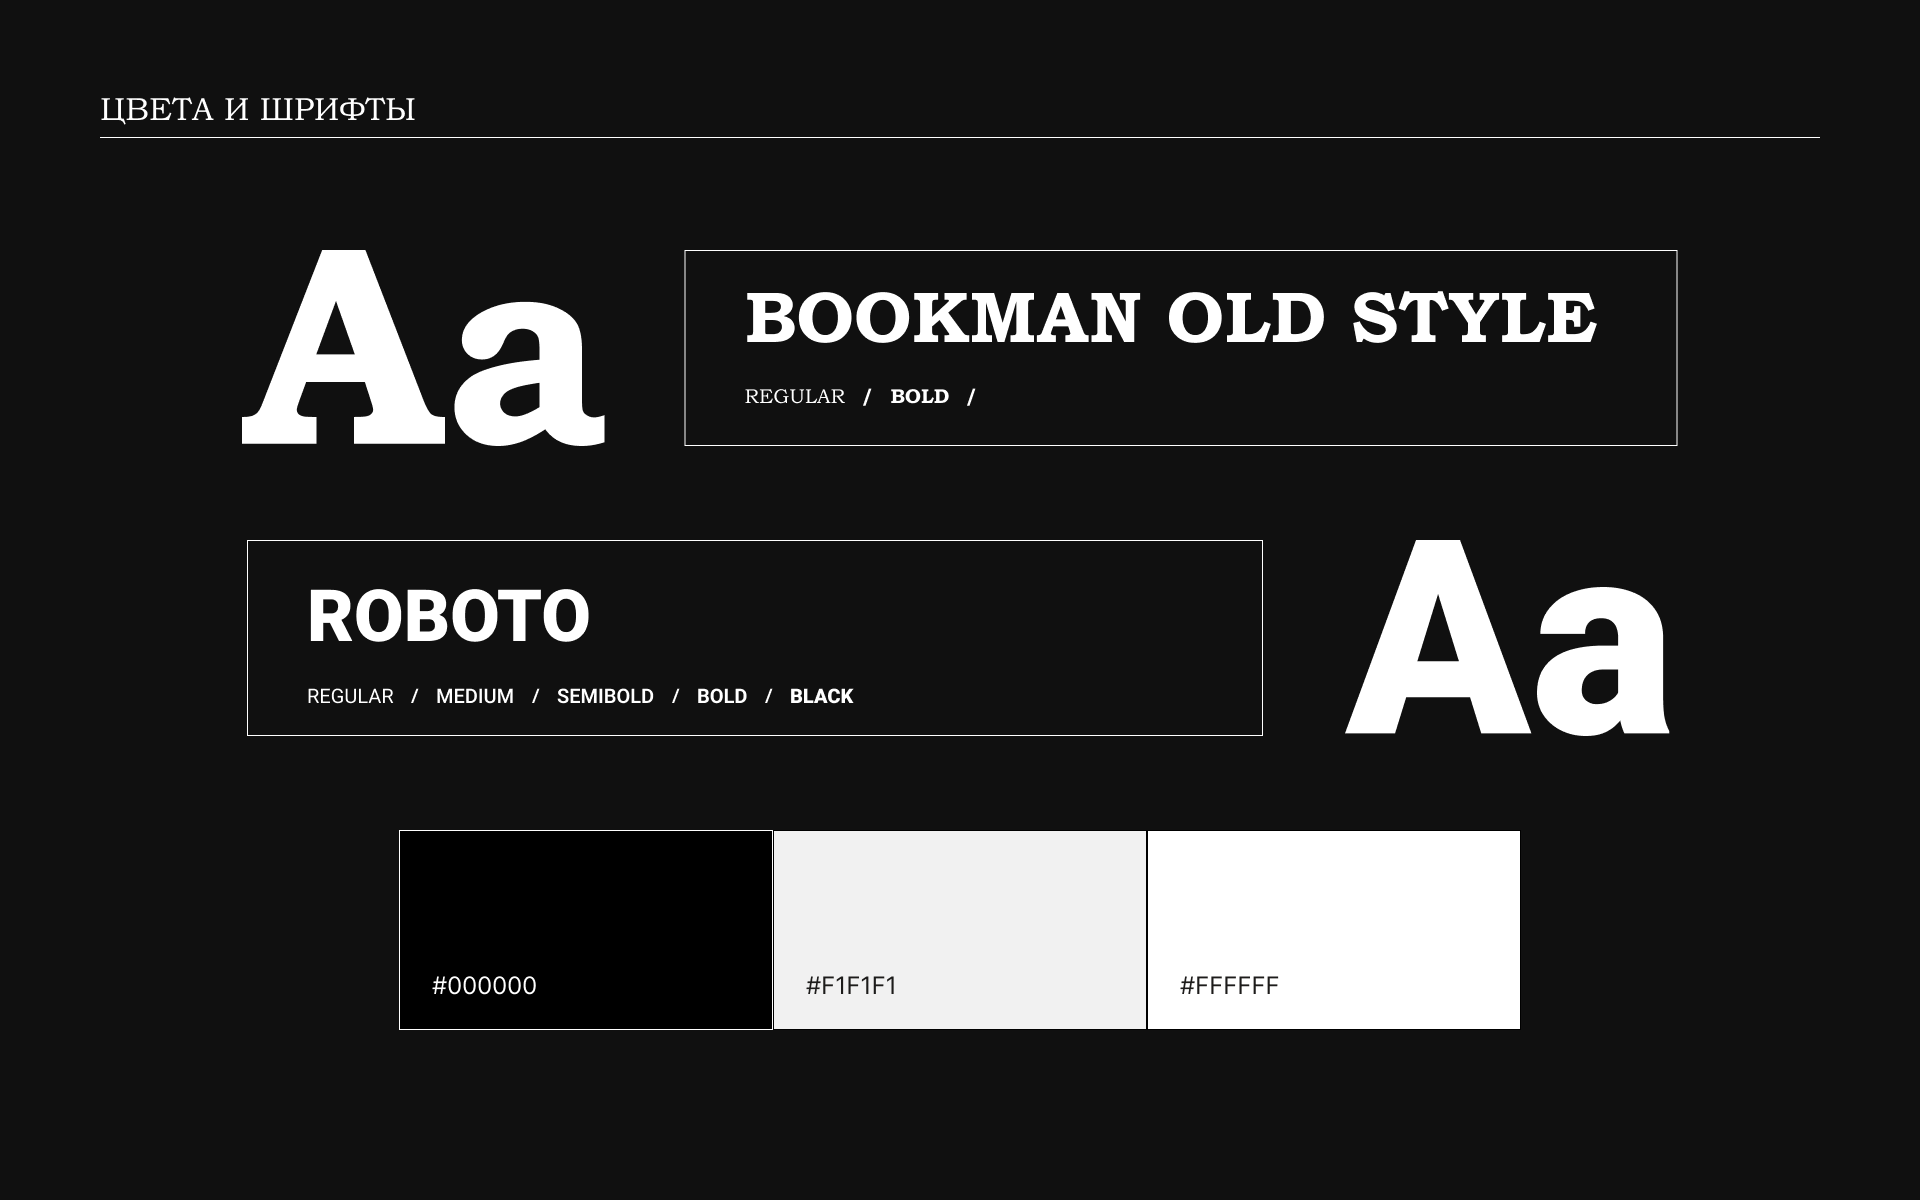This screenshot has width=1920, height=1200.
Task: Pick Roboto BLACK weight label
Action: (821, 696)
